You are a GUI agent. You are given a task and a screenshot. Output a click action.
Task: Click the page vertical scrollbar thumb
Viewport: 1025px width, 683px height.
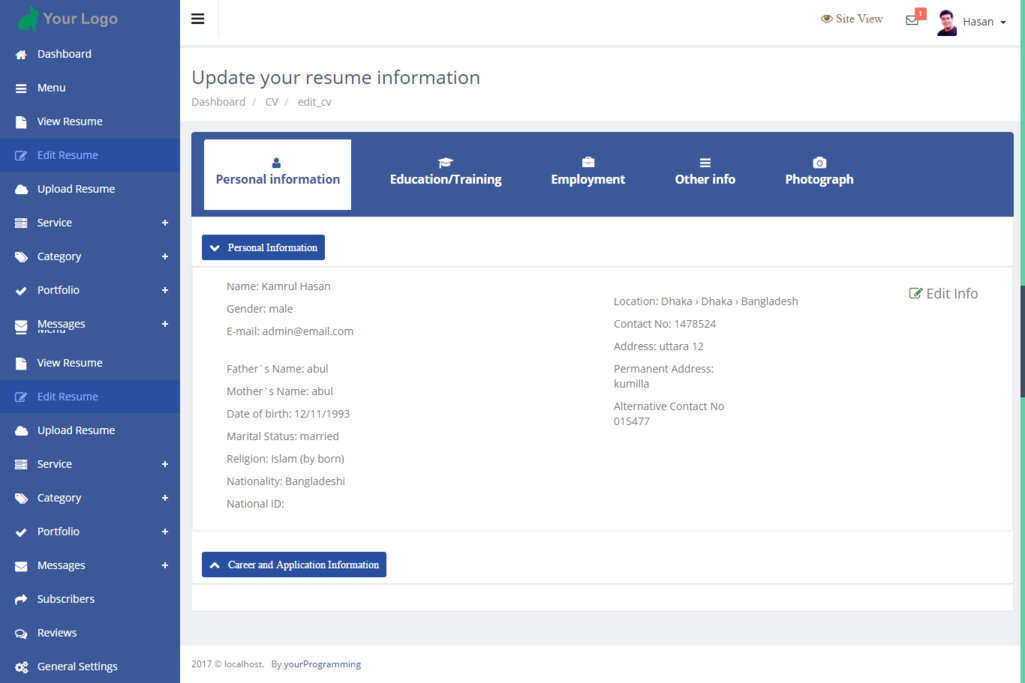pyautogui.click(x=1021, y=340)
